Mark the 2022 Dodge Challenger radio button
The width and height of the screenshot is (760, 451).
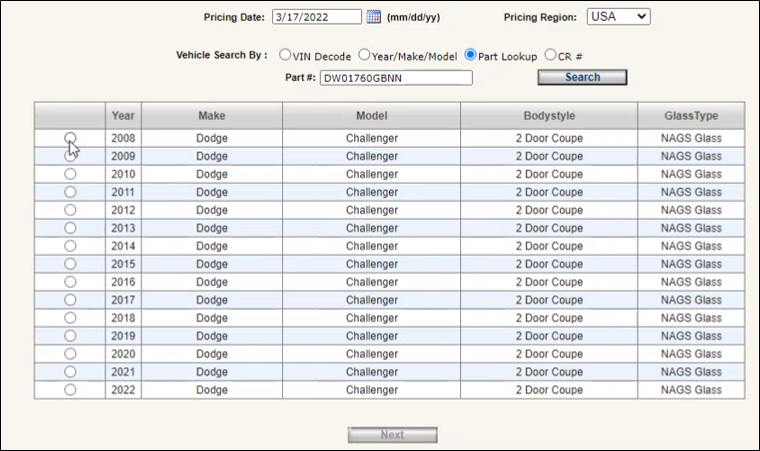coord(70,389)
